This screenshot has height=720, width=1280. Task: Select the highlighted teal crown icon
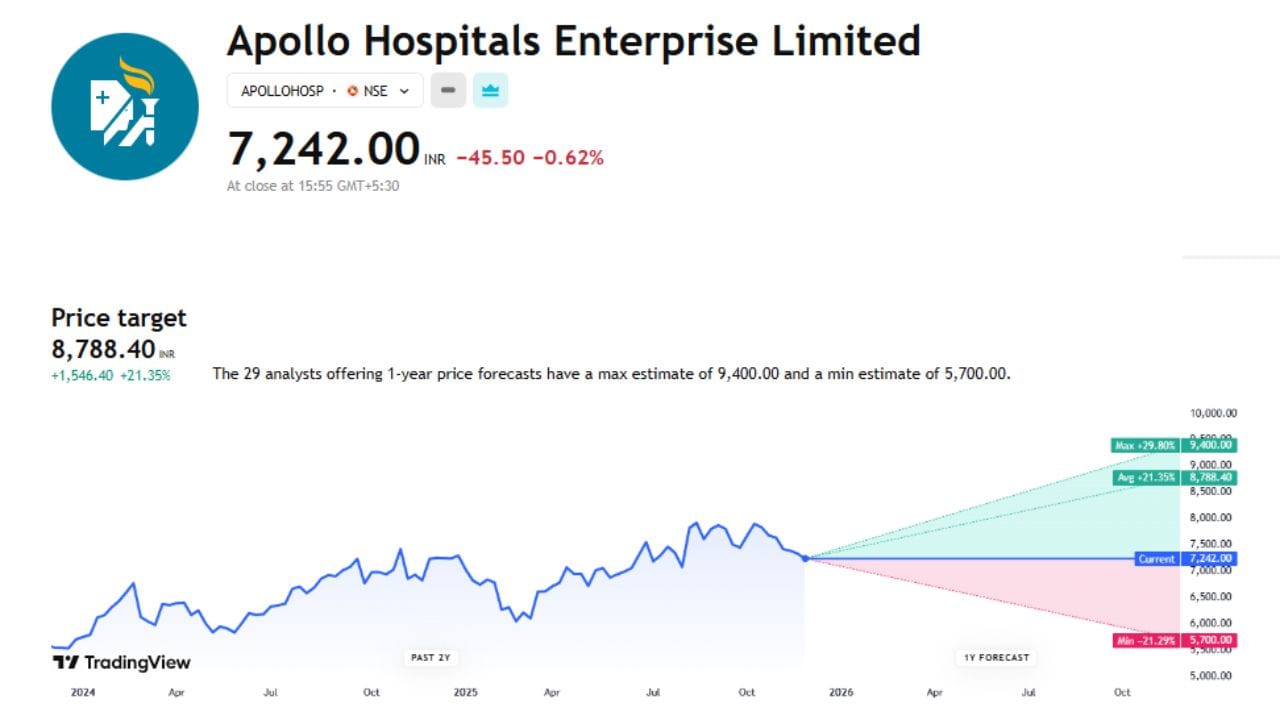click(x=489, y=90)
